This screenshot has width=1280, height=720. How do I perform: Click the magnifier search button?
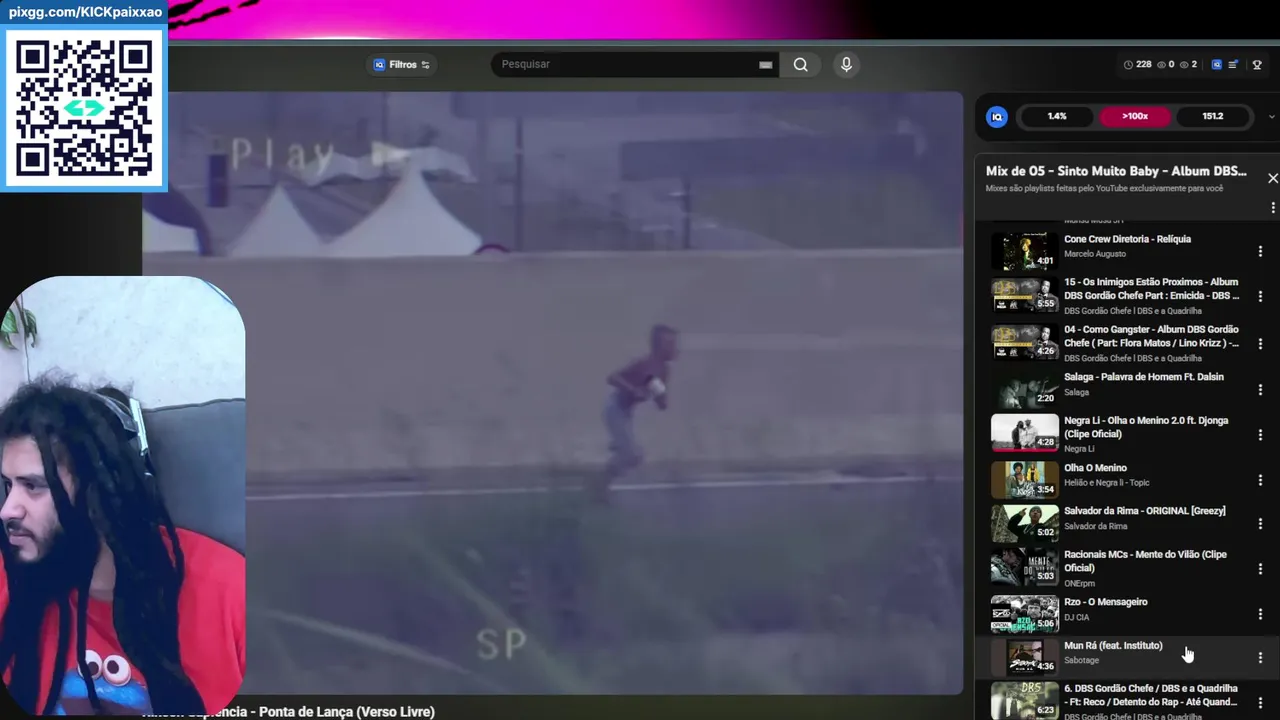coord(801,65)
